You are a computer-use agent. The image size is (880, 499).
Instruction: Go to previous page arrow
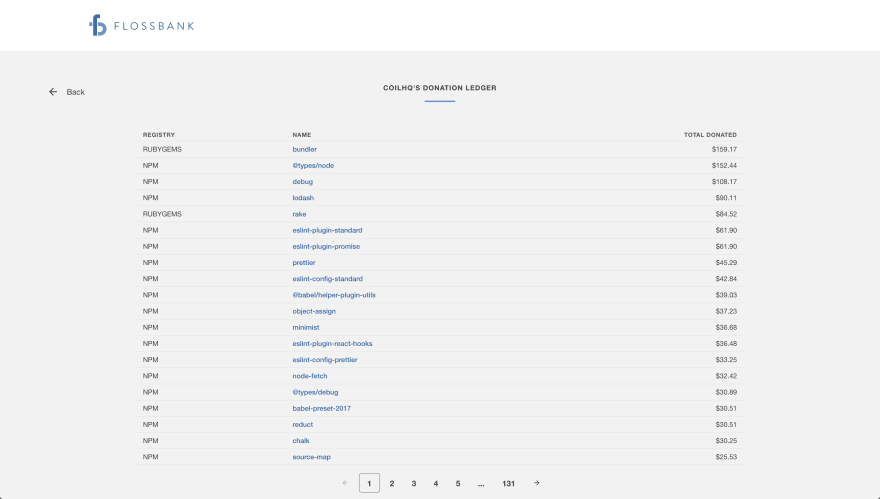(345, 483)
